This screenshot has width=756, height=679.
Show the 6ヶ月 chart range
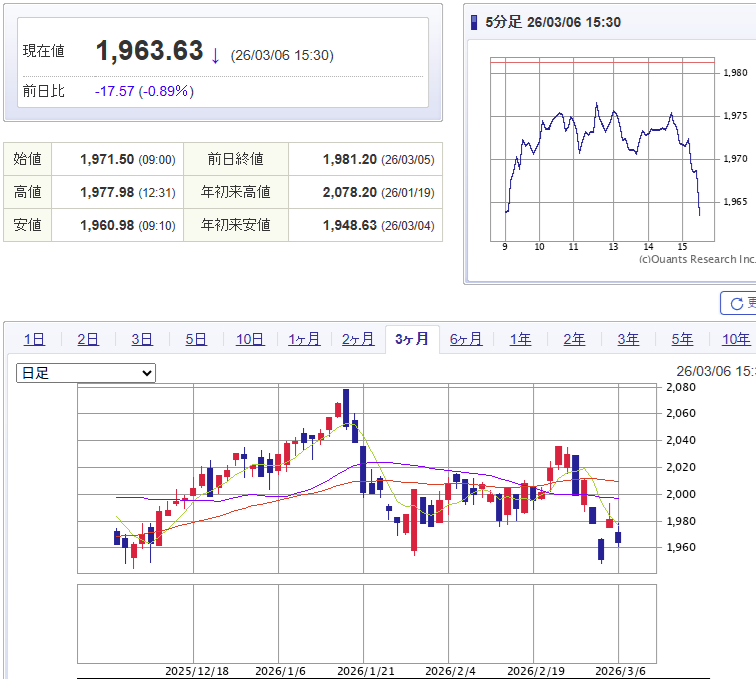click(x=466, y=339)
